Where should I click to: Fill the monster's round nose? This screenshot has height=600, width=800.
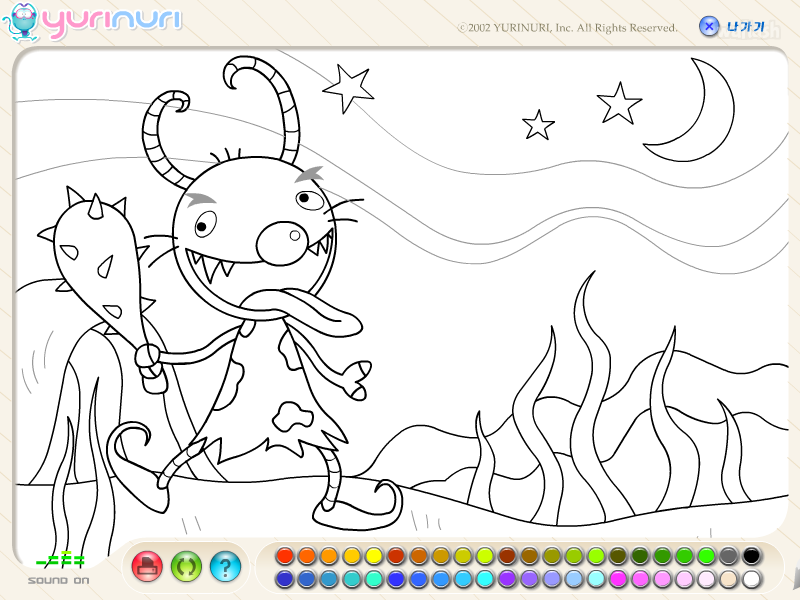click(x=278, y=245)
